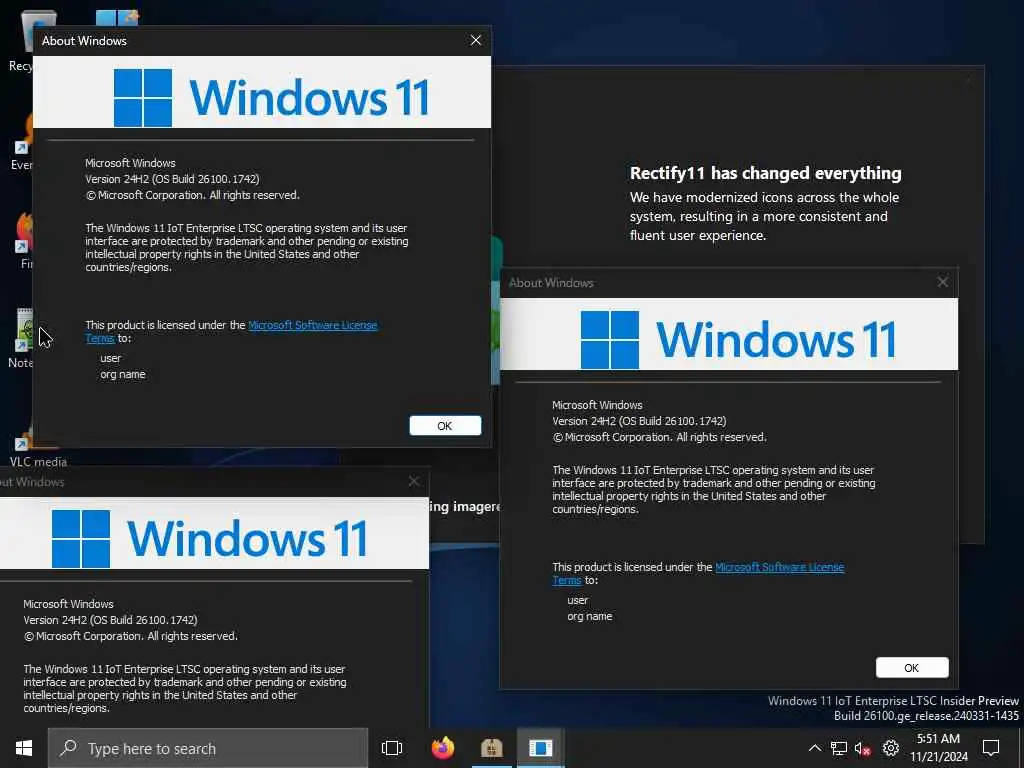The image size is (1024, 768).
Task: Open the settings gear in system tray
Action: pyautogui.click(x=891, y=748)
